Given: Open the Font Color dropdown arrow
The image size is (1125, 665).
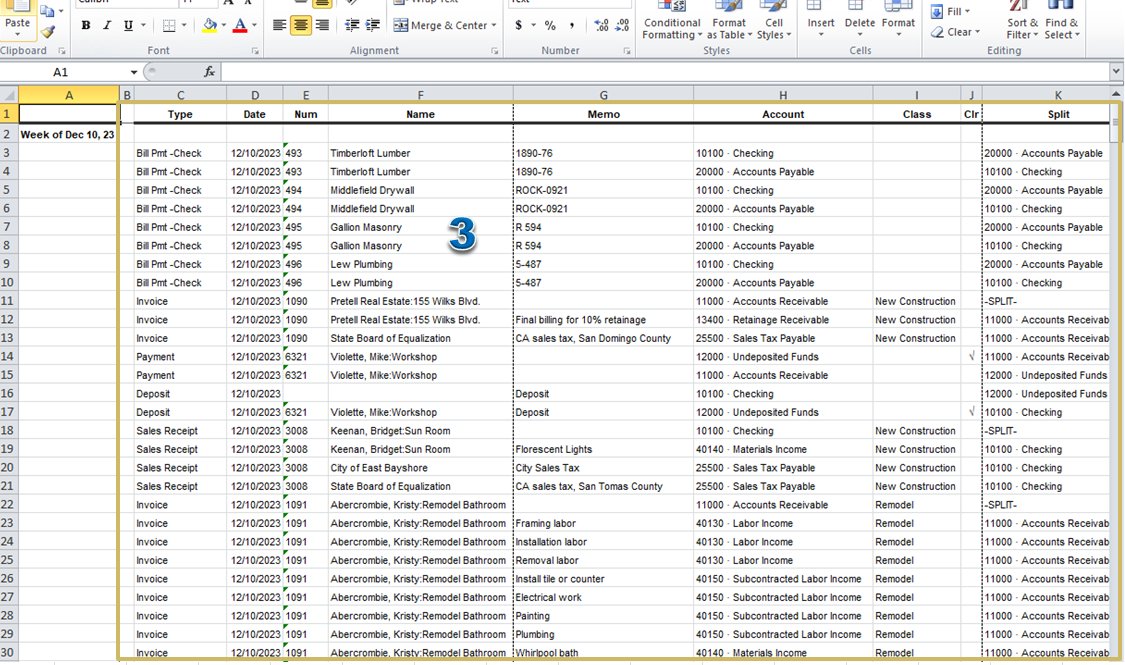Looking at the screenshot, I should tap(256, 25).
